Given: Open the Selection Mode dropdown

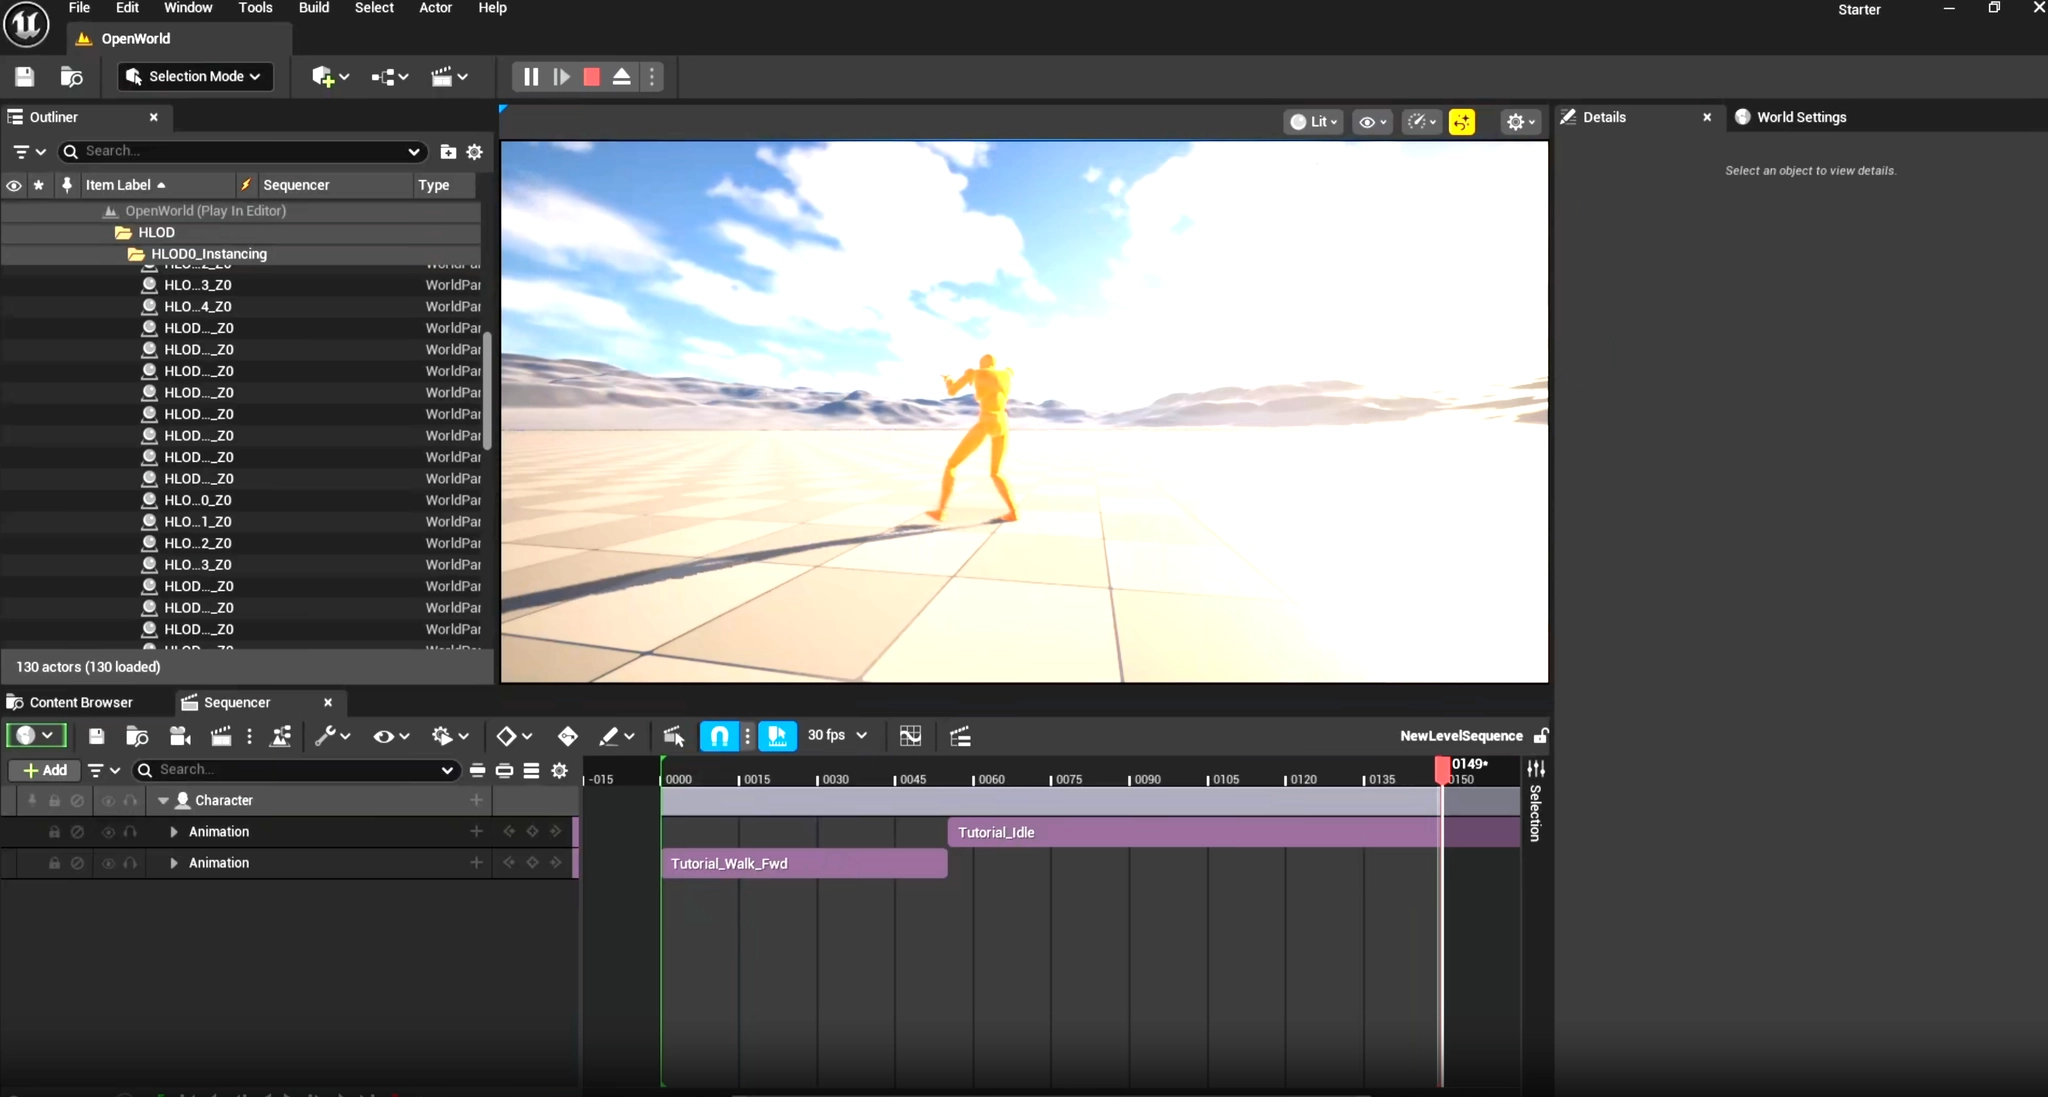Looking at the screenshot, I should (x=196, y=76).
